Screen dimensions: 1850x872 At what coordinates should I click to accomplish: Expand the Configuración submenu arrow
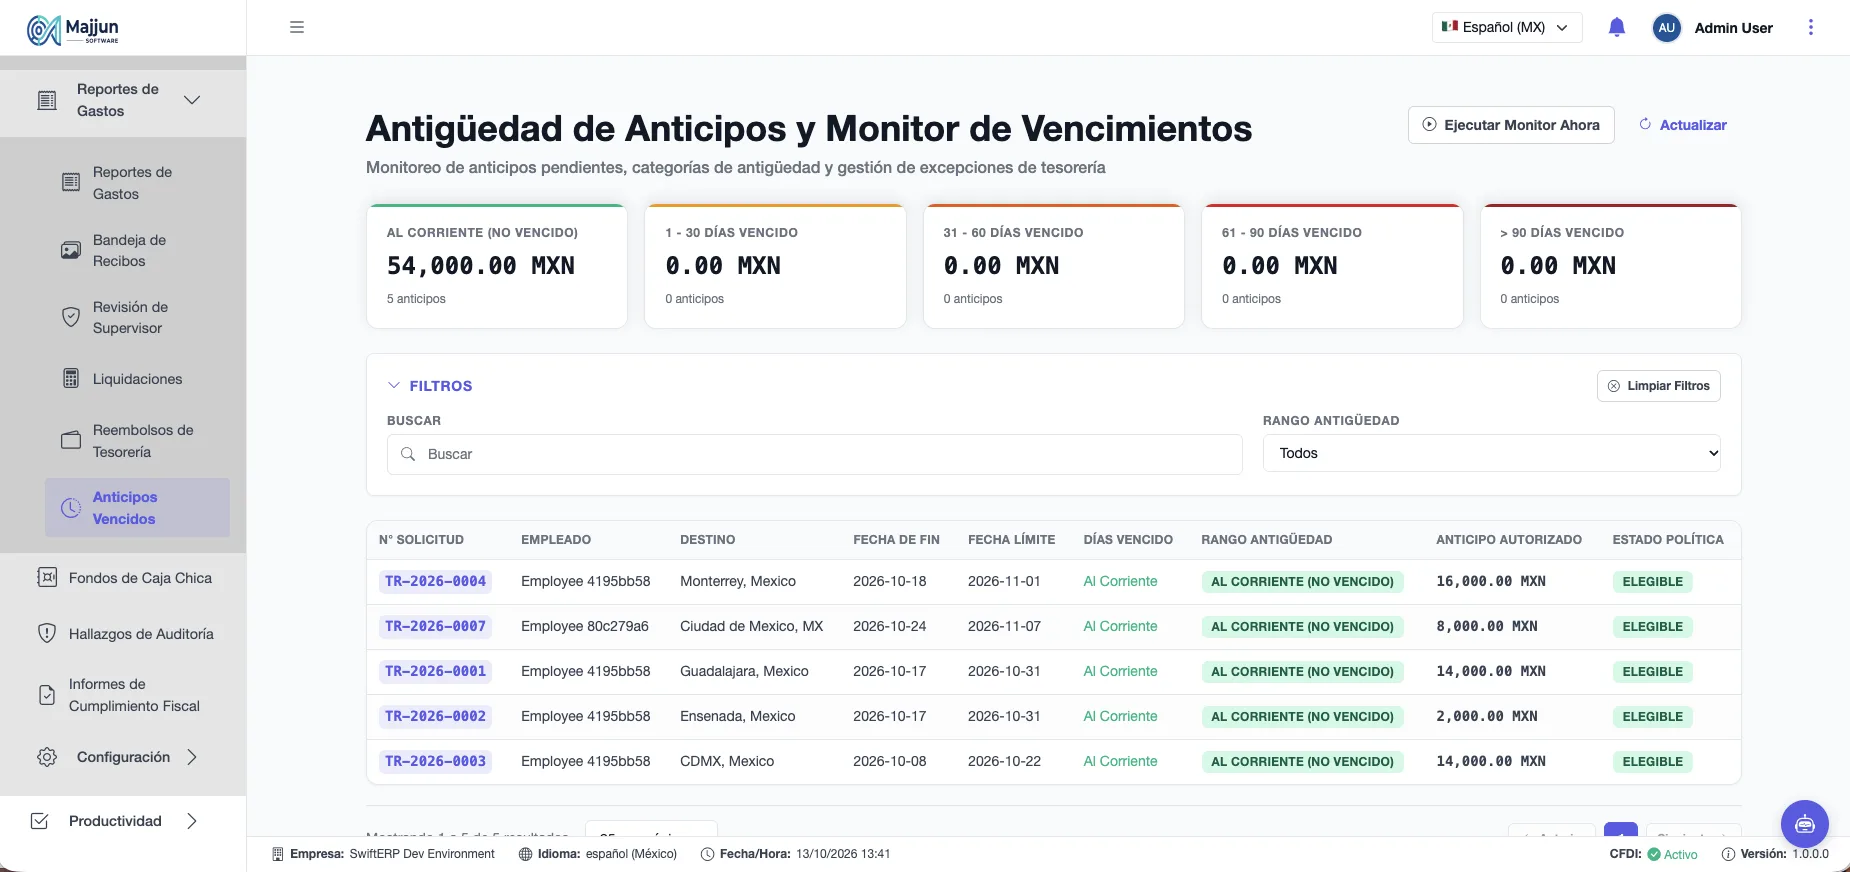(192, 757)
